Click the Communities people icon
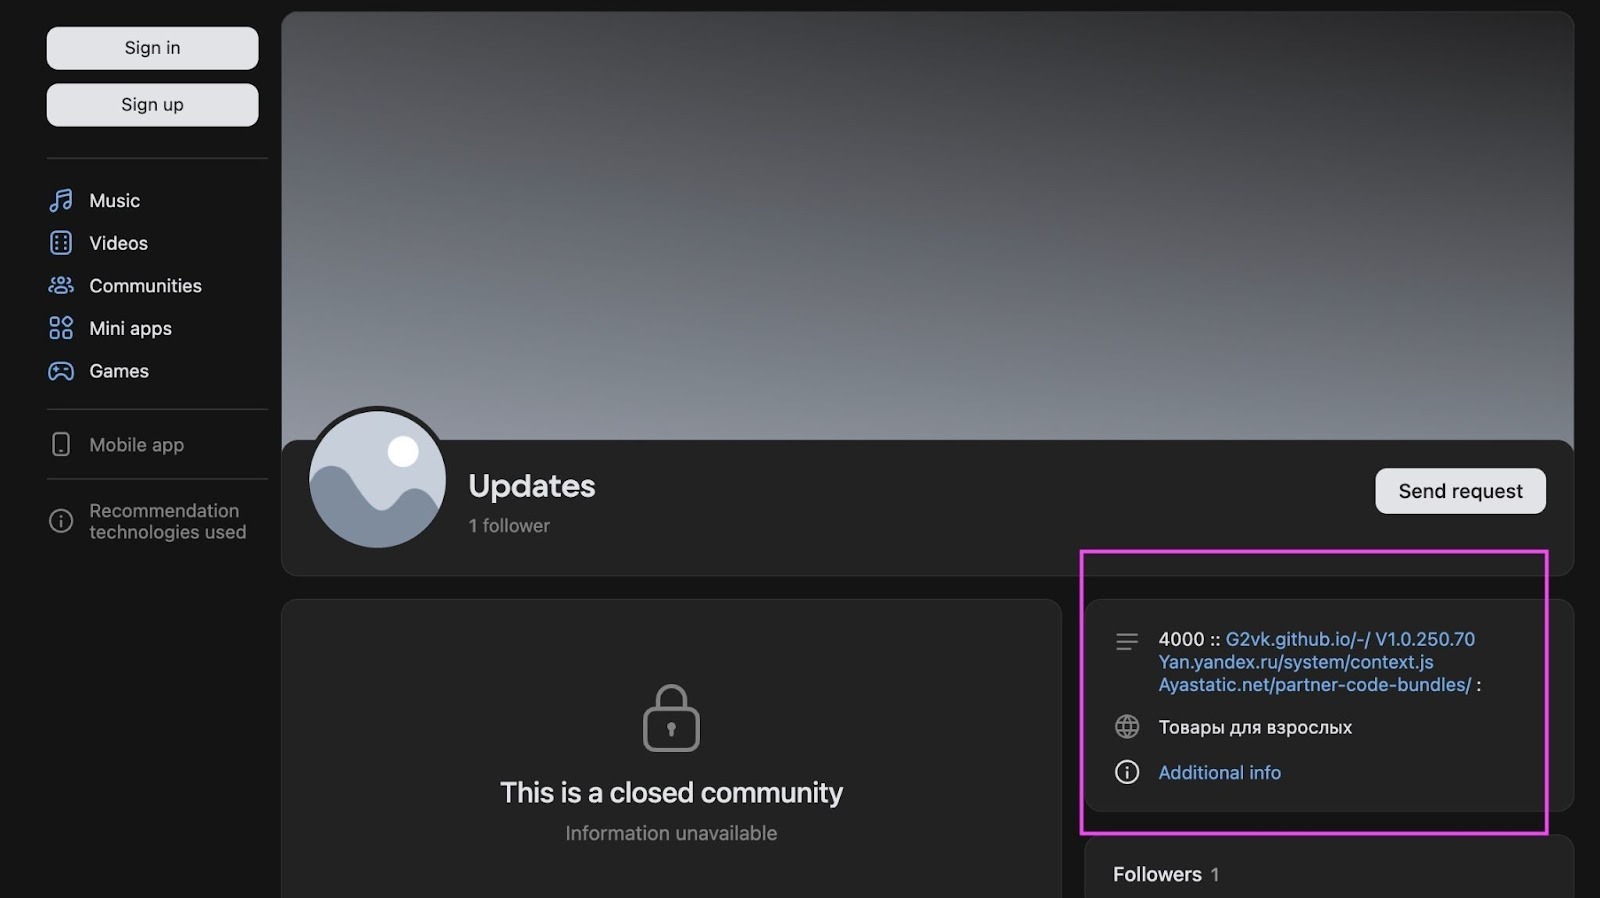The width and height of the screenshot is (1600, 898). click(x=61, y=286)
